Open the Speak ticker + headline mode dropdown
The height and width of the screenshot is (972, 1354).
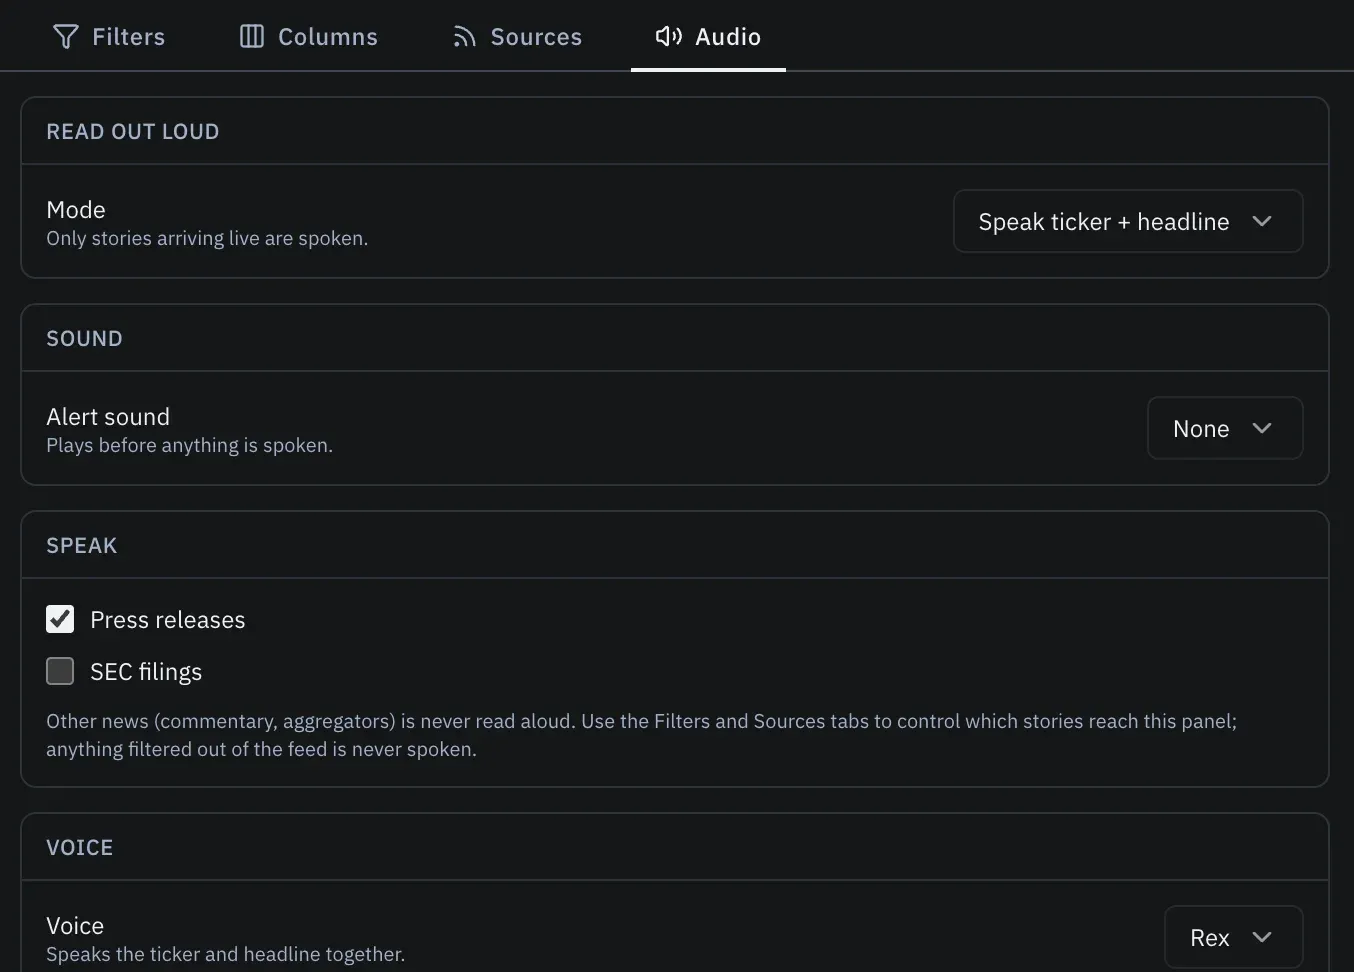click(x=1128, y=221)
